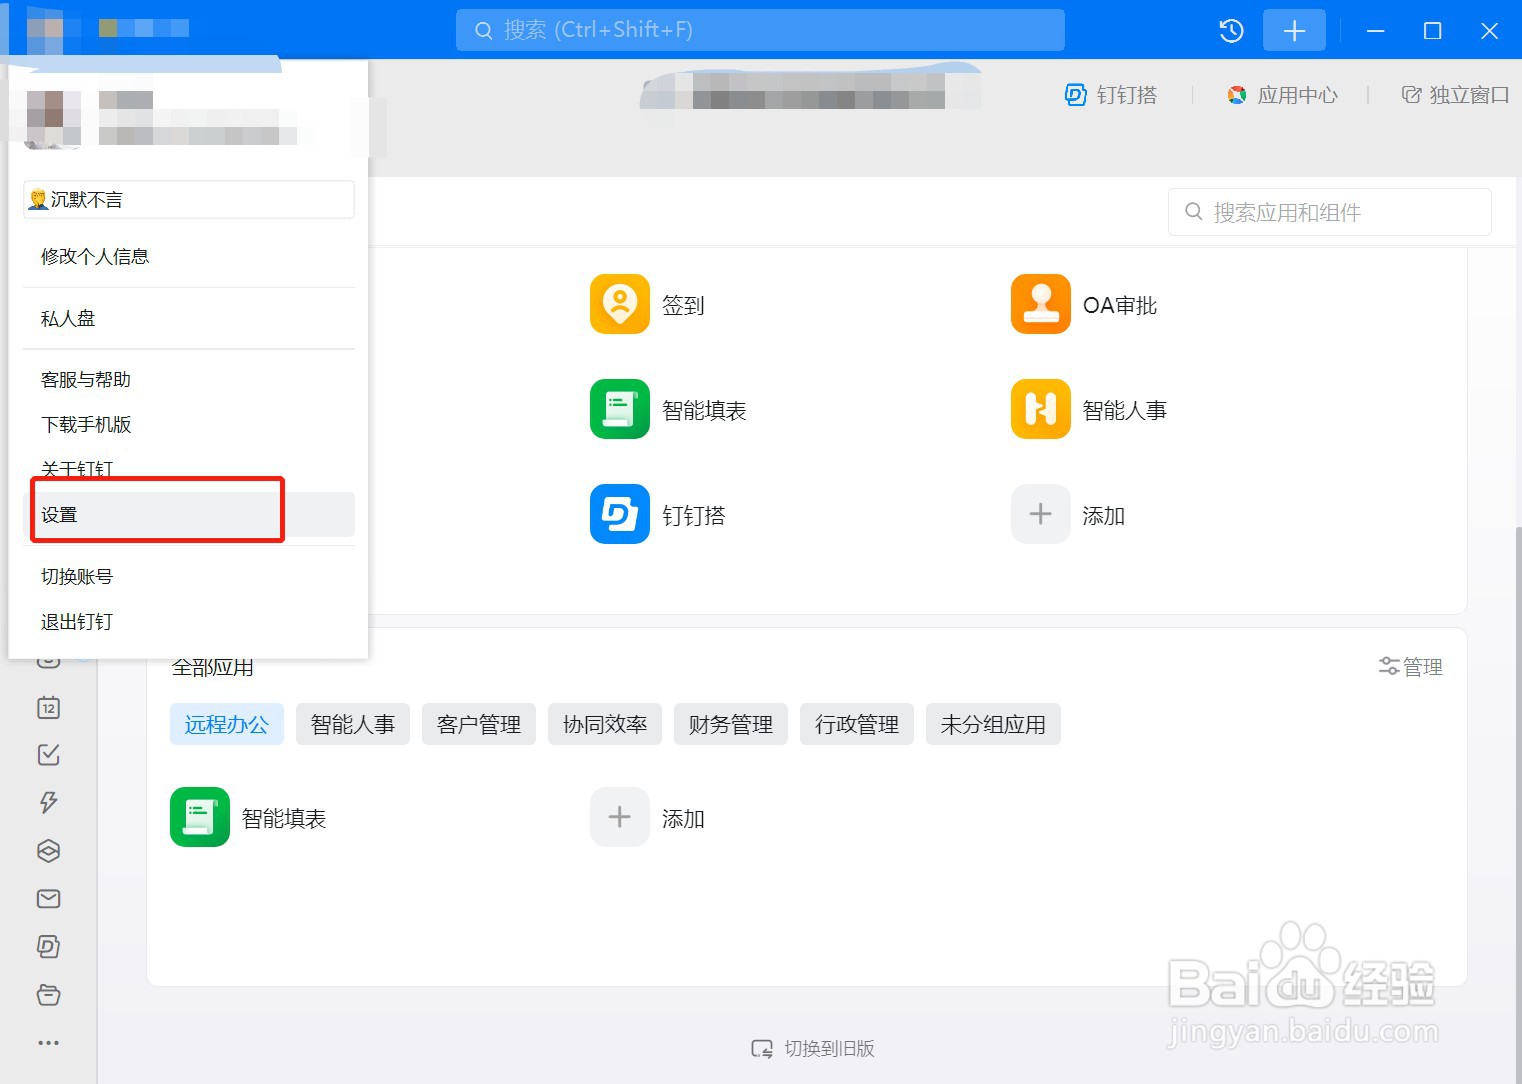1522x1084 pixels.
Task: Choose 下载手机版 in the profile menu
Action: pyautogui.click(x=189, y=425)
